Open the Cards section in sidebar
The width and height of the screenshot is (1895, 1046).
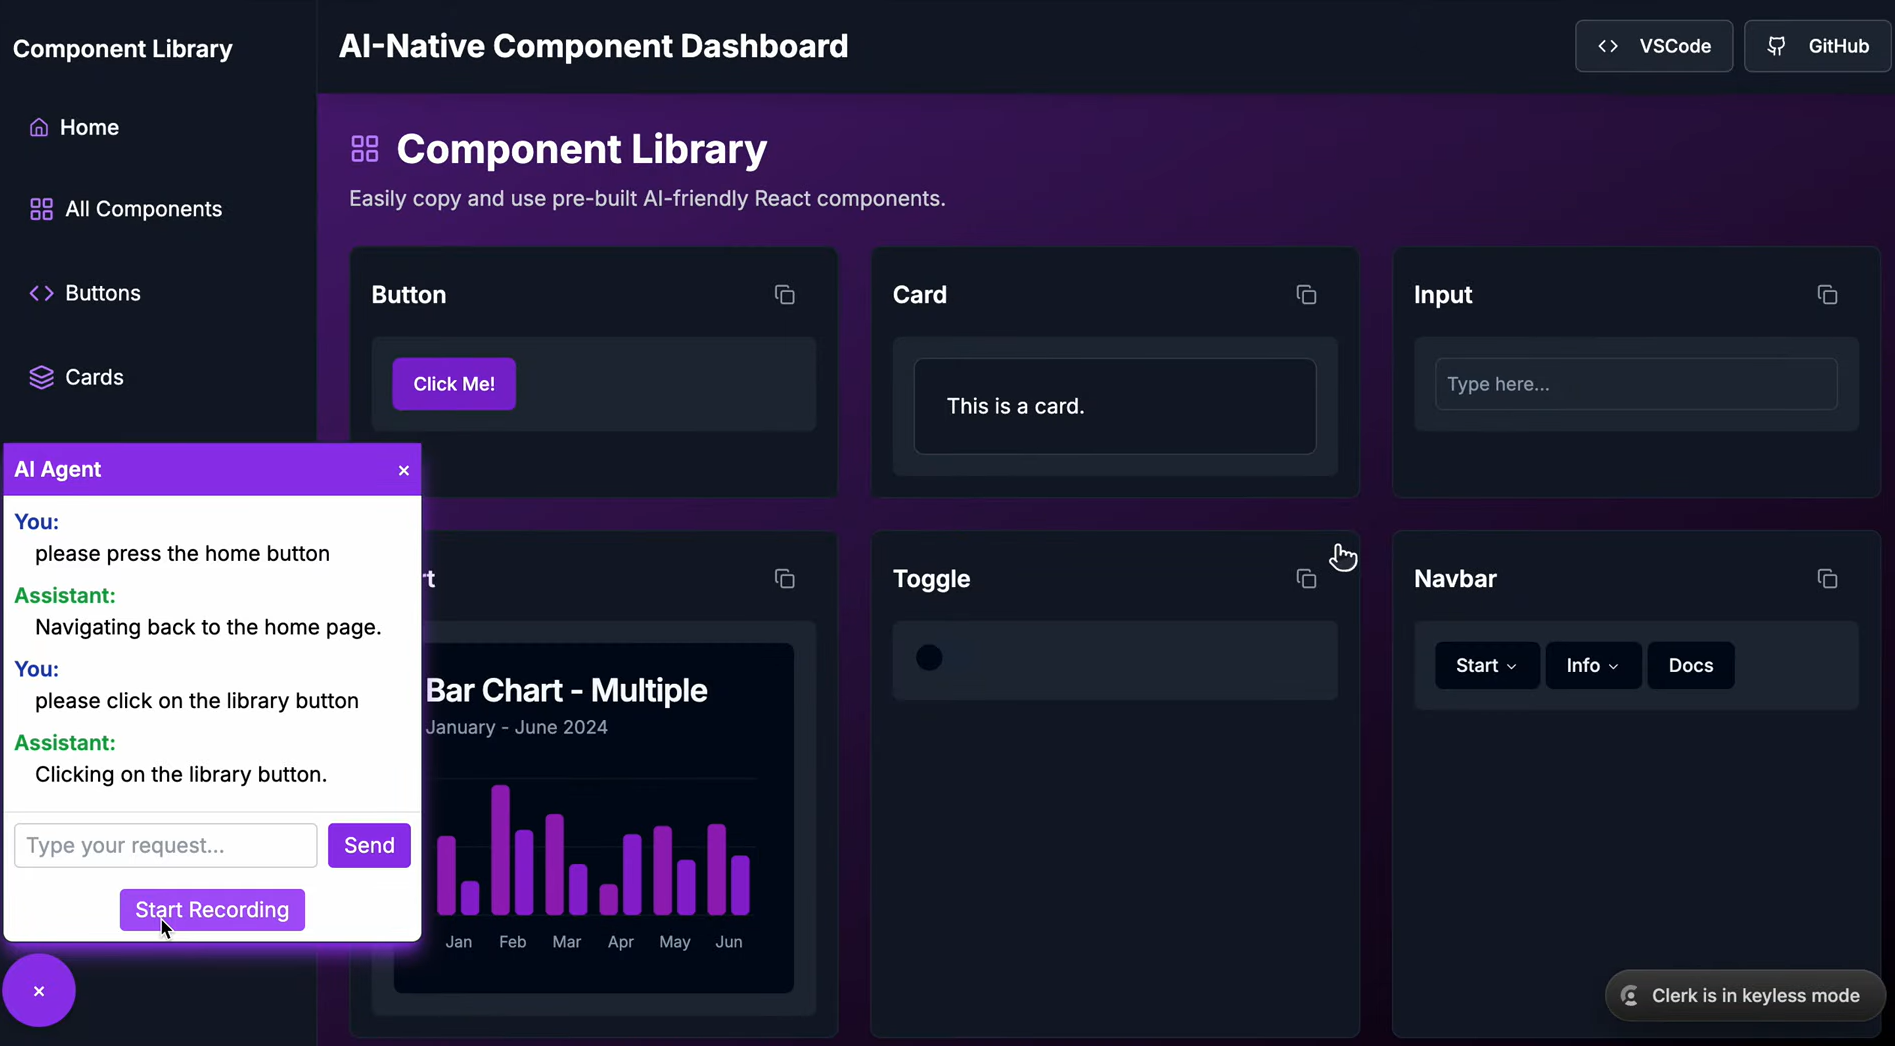click(x=77, y=377)
